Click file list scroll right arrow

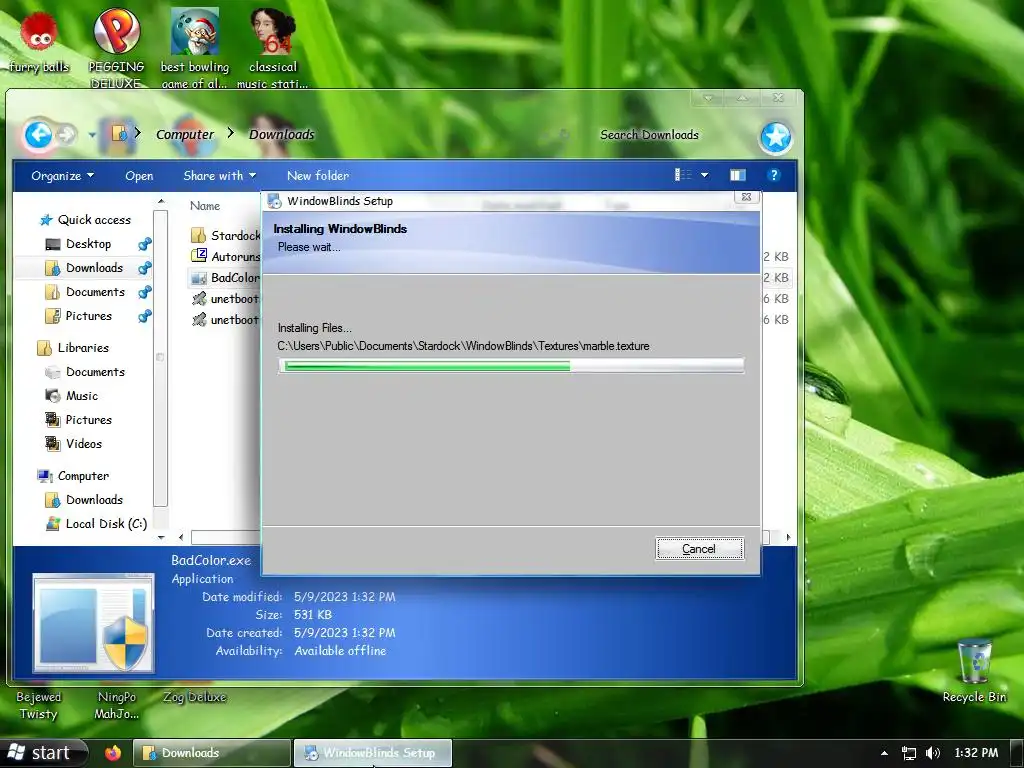(x=788, y=537)
